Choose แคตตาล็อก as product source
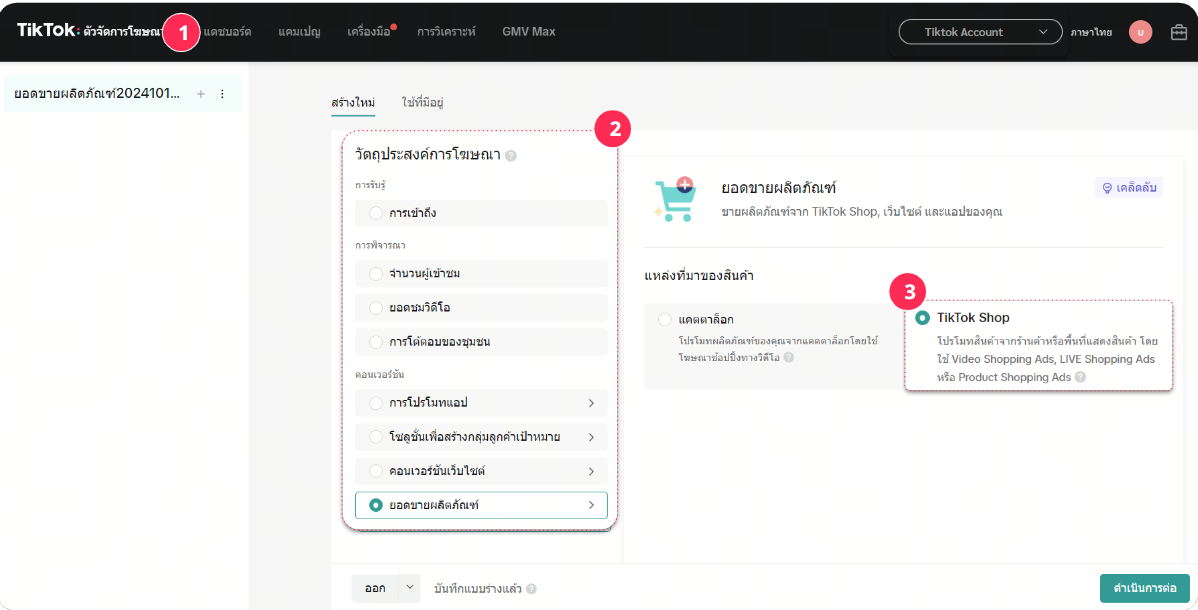1198x610 pixels. (665, 319)
